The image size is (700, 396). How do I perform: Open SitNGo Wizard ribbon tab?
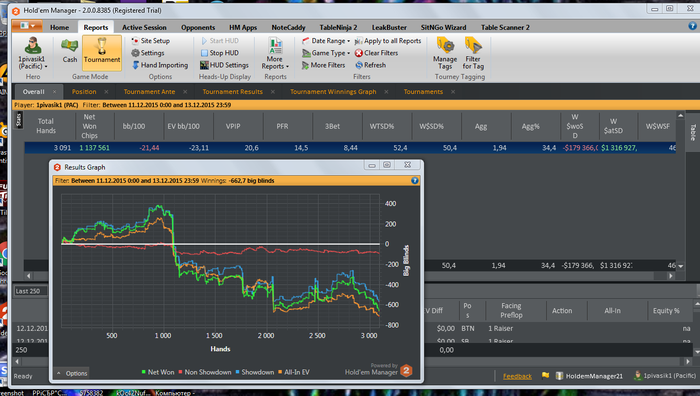443,27
